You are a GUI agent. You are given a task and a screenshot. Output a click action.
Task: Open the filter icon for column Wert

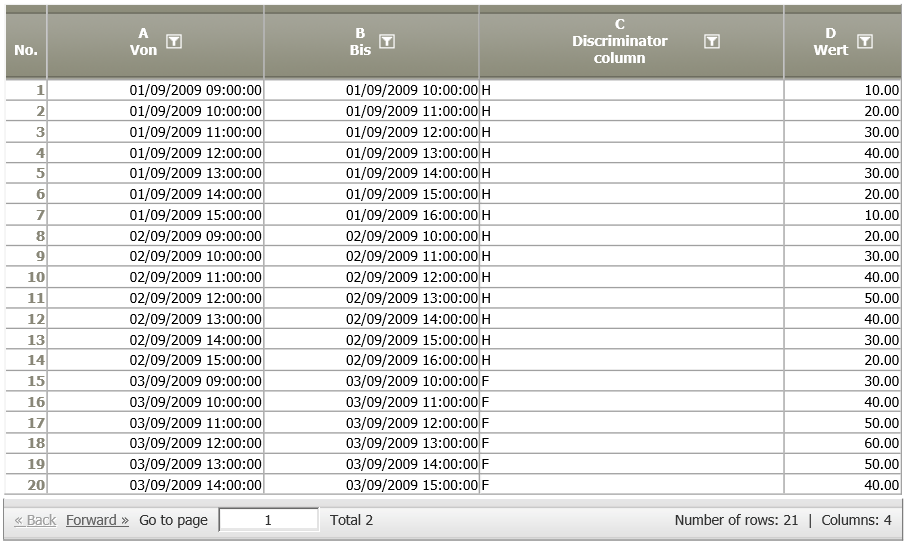pyautogui.click(x=864, y=41)
